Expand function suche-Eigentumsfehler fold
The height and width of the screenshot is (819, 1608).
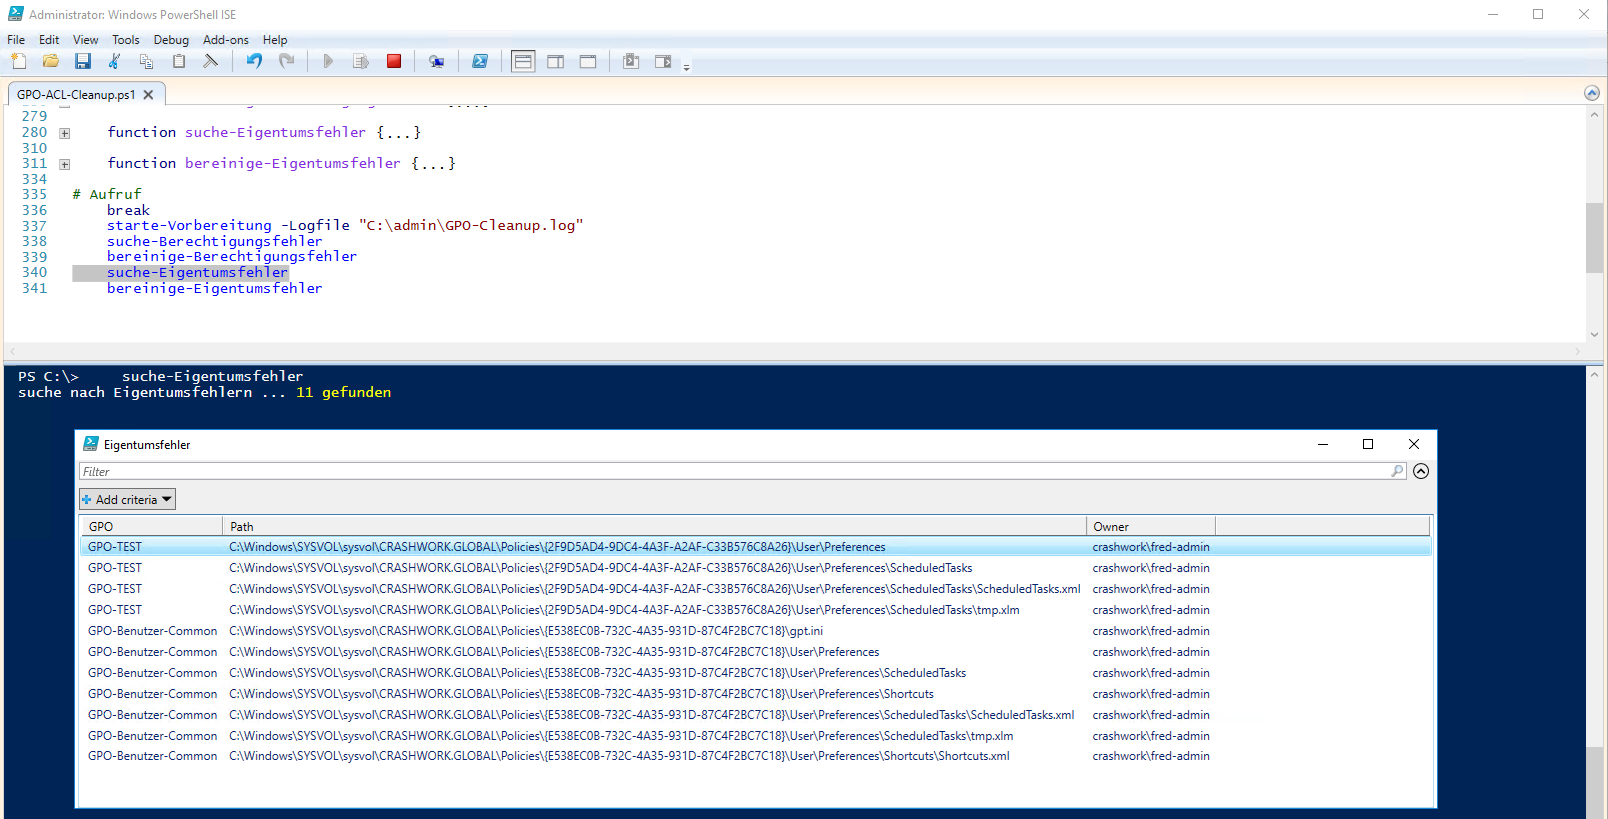pos(65,133)
